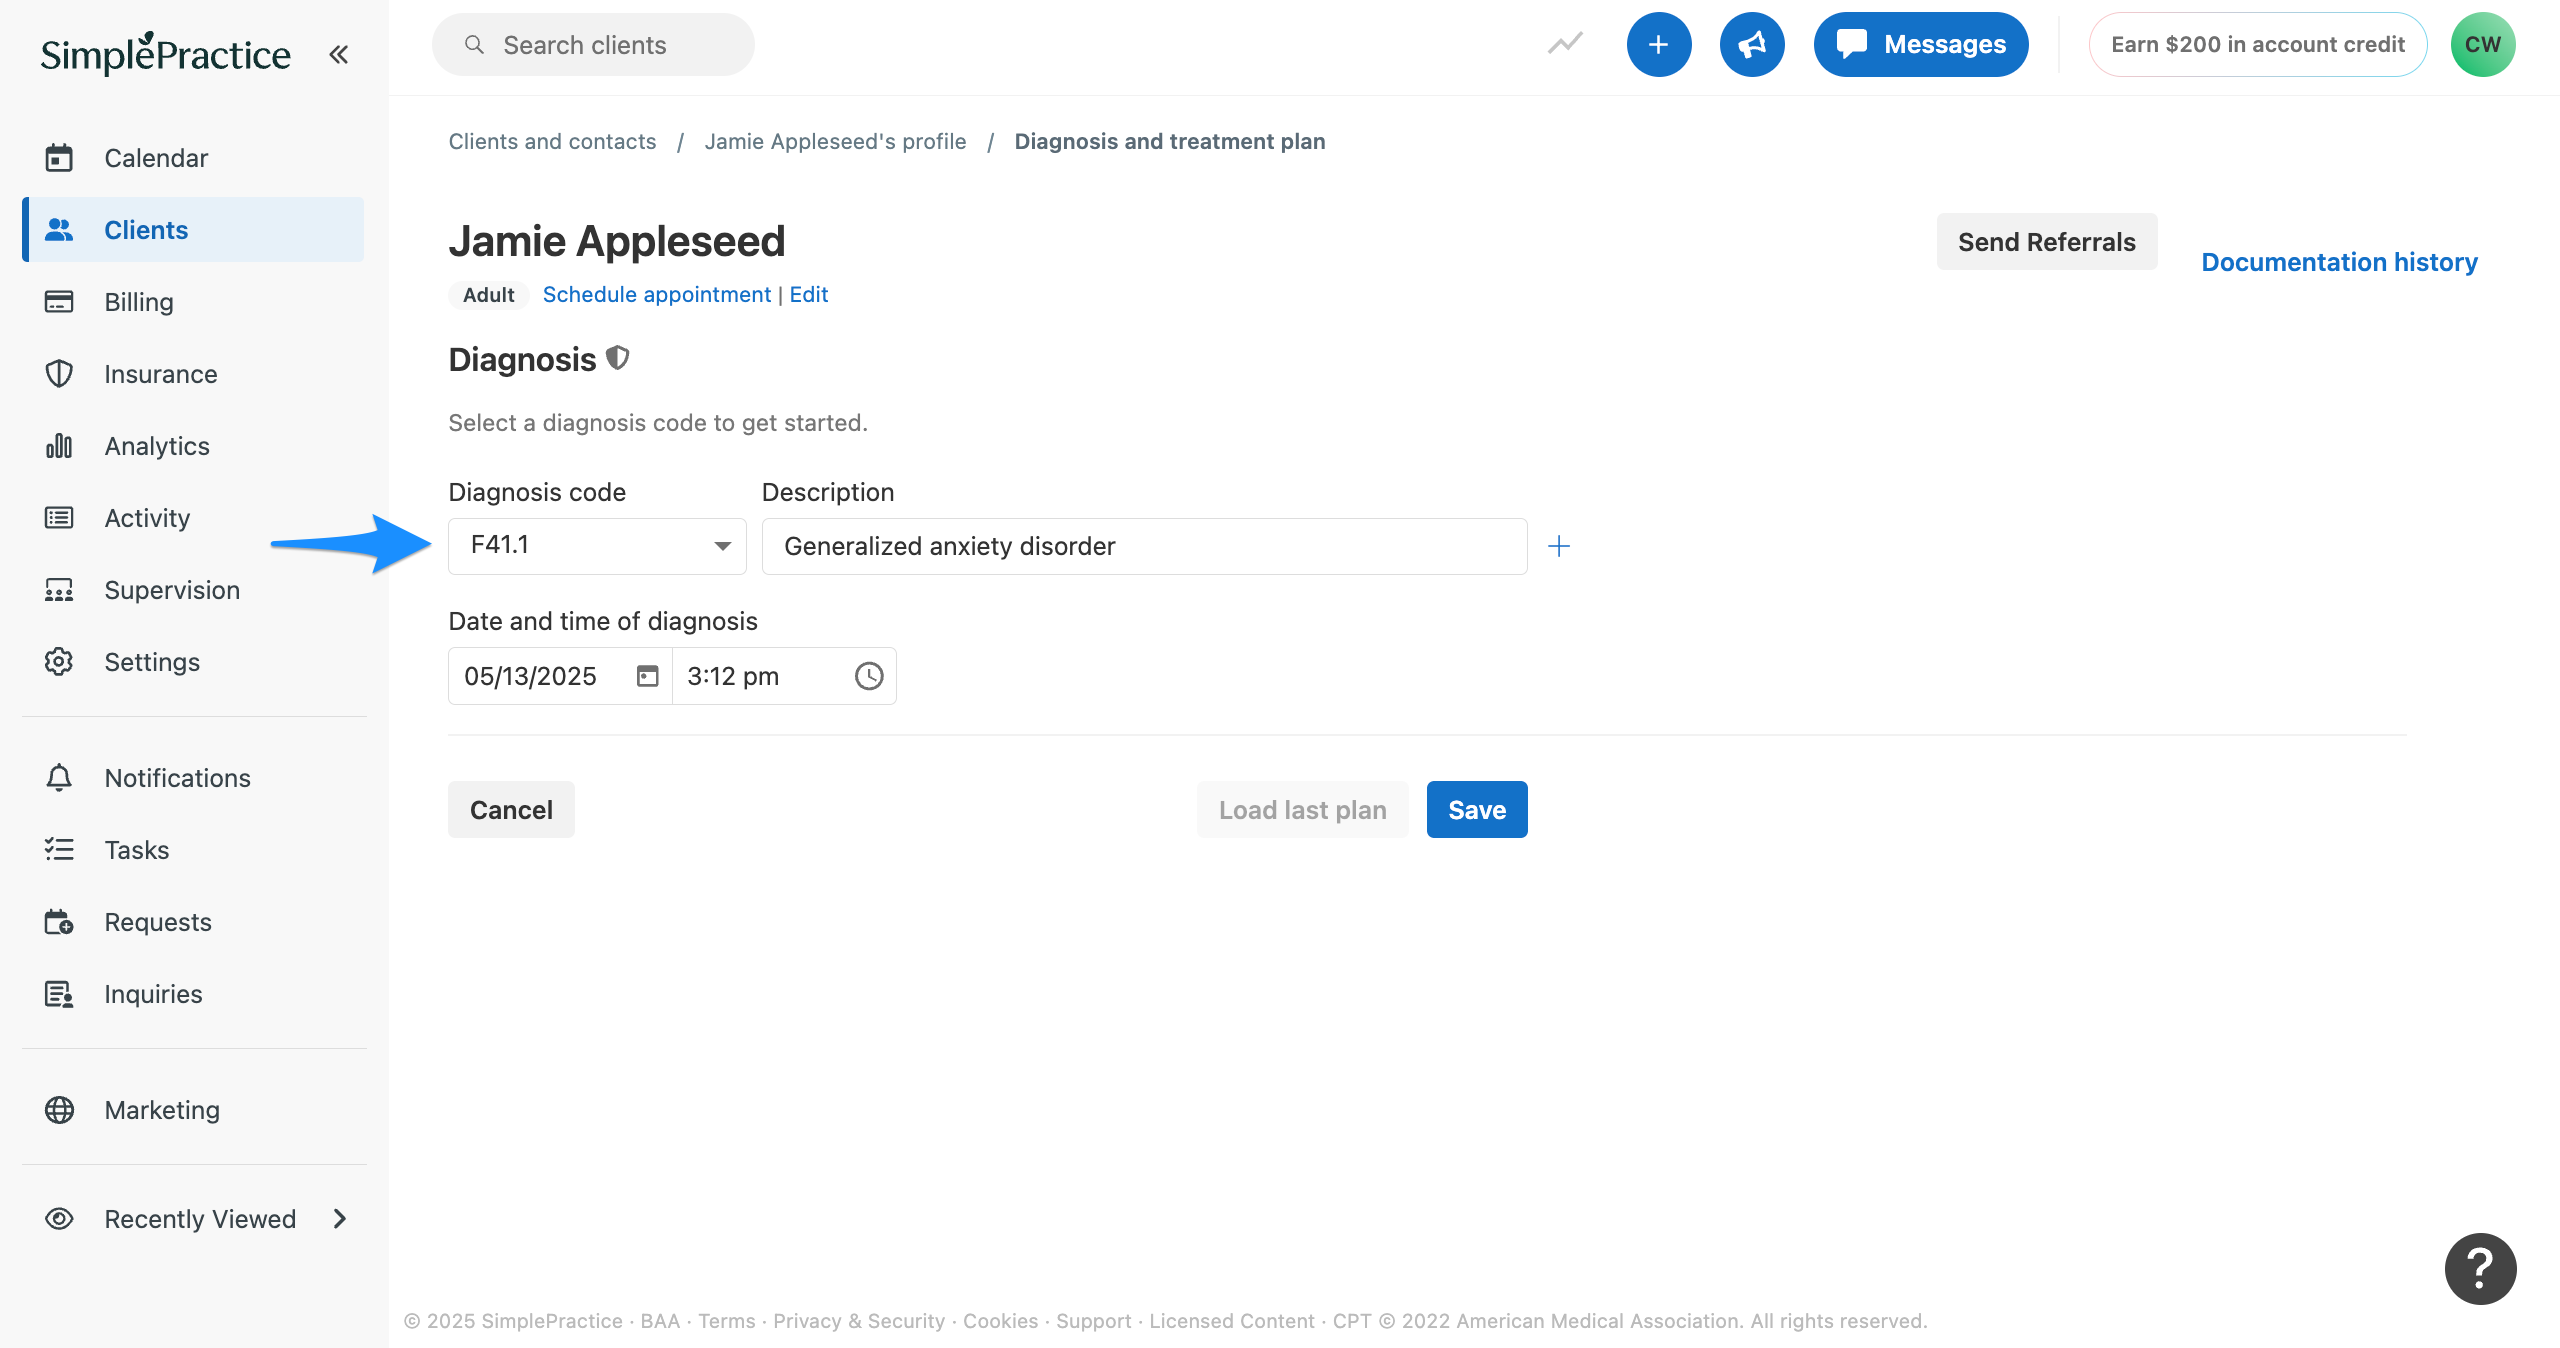Go to the Clients section
The height and width of the screenshot is (1348, 2560).
193,230
